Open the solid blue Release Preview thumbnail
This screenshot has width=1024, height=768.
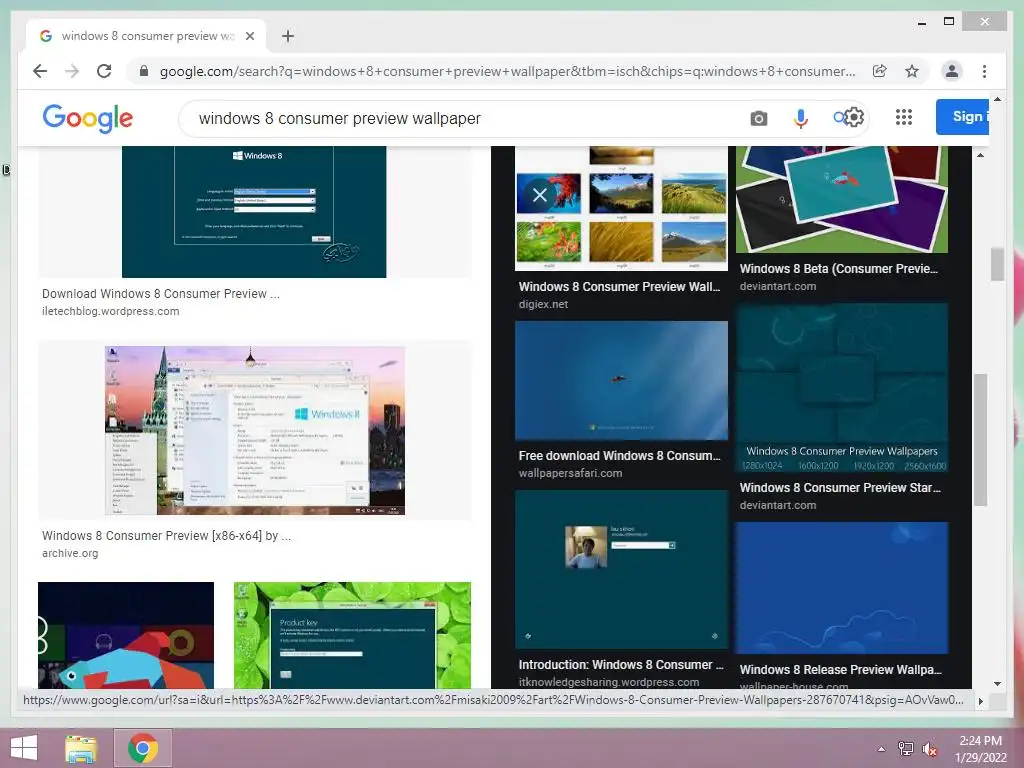[842, 588]
